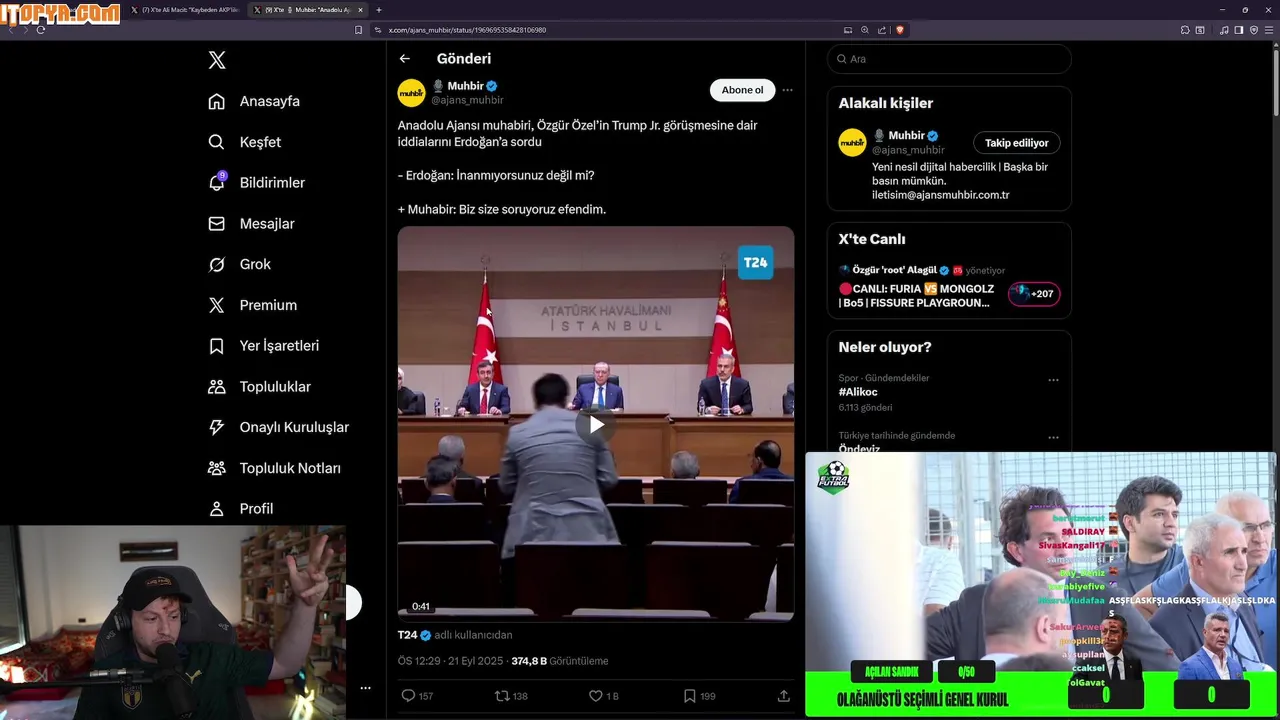The width and height of the screenshot is (1280, 720).
Task: Open the X logo home link
Action: click(217, 60)
